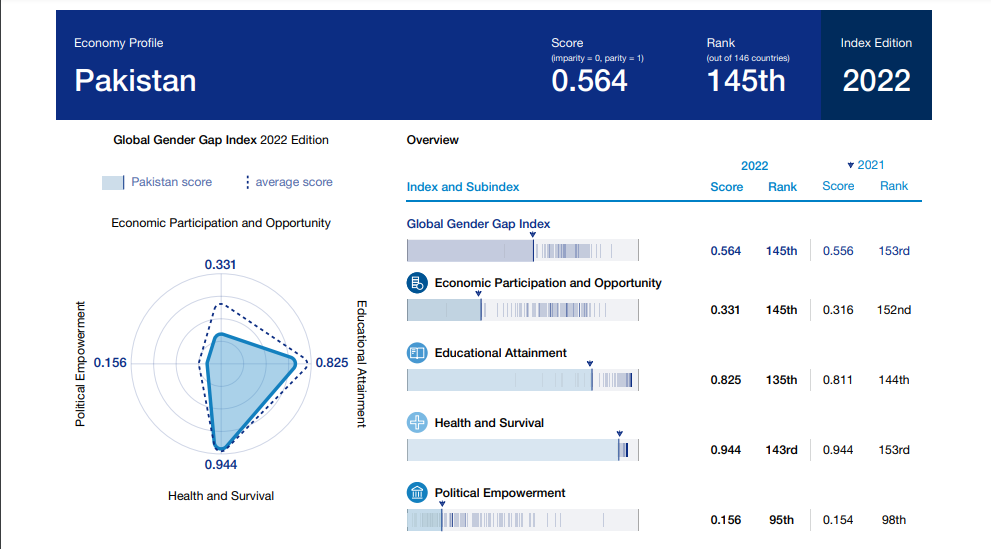This screenshot has height=549, width=991.
Task: Click the 2021 Global Index rank 153rd
Action: (894, 251)
